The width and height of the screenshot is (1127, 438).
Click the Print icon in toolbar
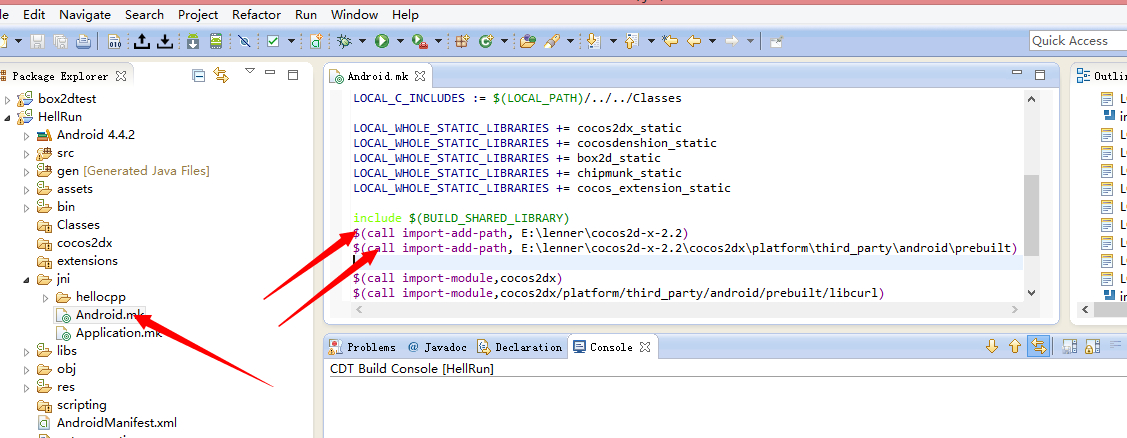[x=84, y=41]
